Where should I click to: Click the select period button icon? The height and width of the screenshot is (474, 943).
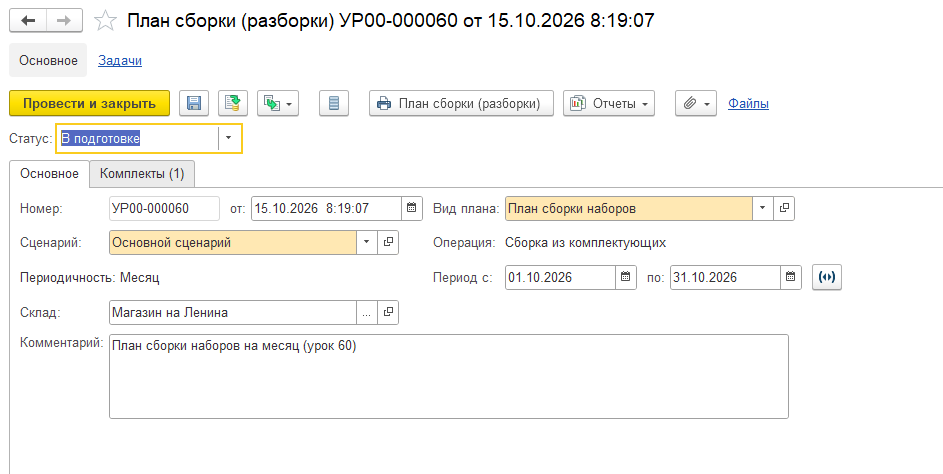tap(827, 277)
